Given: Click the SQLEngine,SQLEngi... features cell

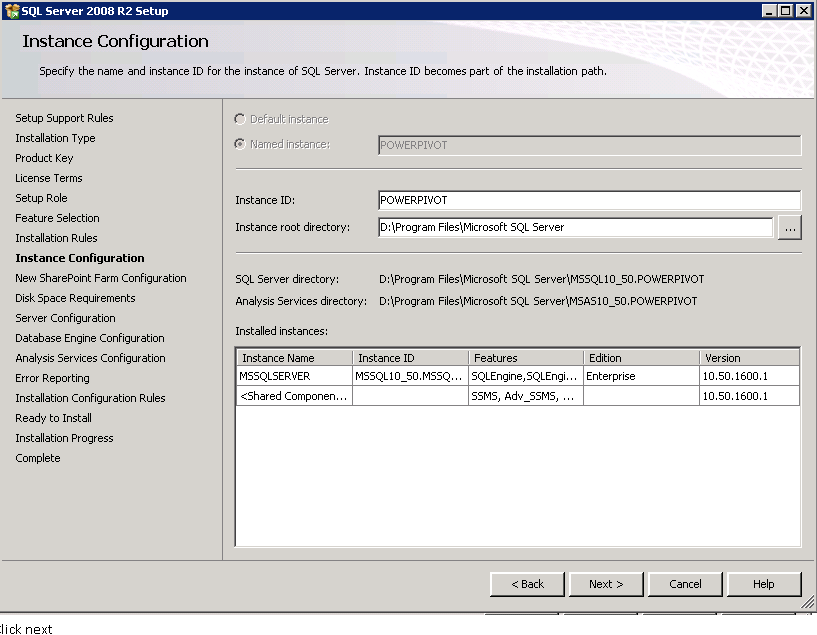Looking at the screenshot, I should click(526, 376).
